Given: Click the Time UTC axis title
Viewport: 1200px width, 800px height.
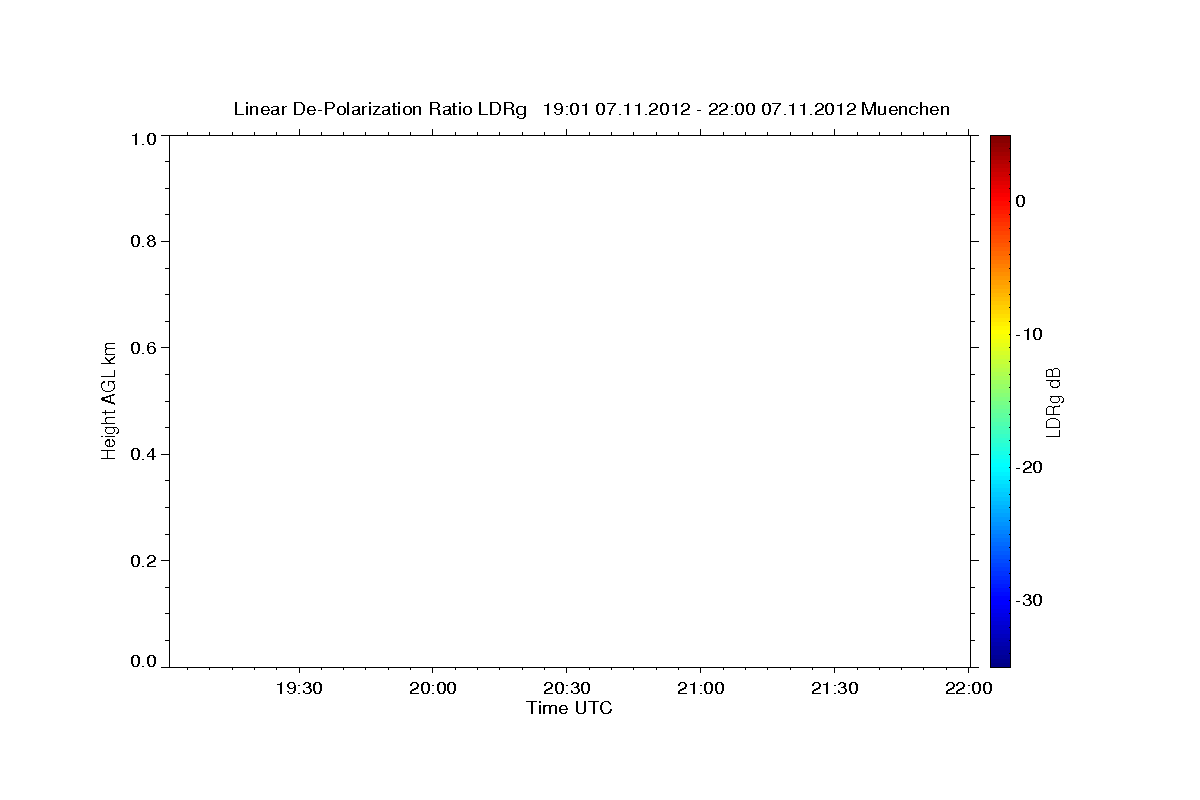Looking at the screenshot, I should (569, 709).
